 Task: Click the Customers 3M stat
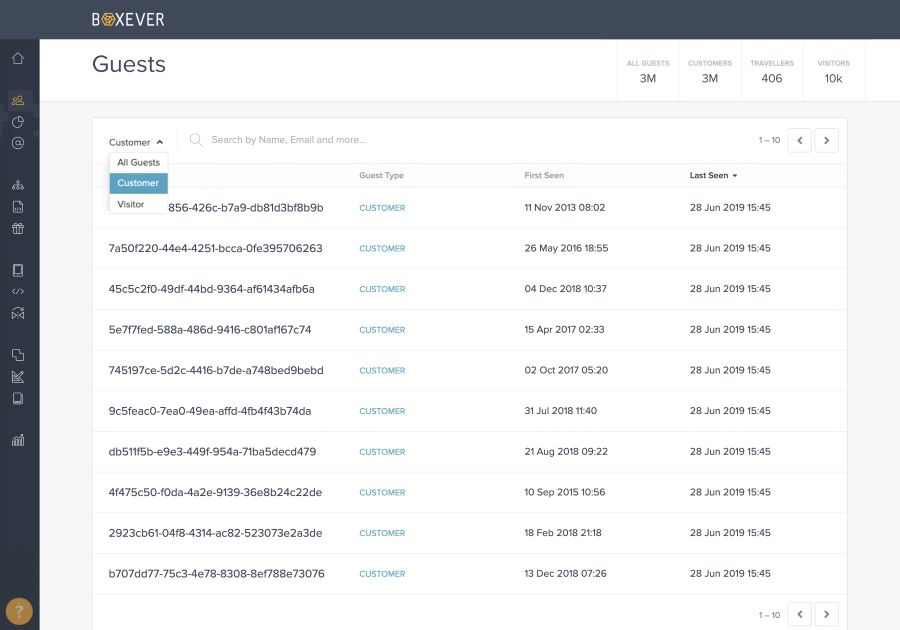pyautogui.click(x=710, y=71)
